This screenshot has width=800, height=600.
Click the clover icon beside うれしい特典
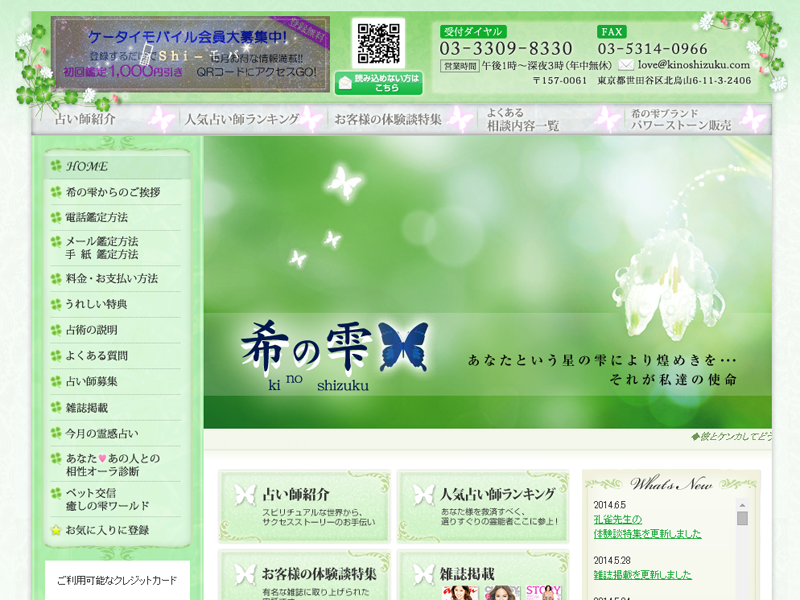pyautogui.click(x=56, y=305)
